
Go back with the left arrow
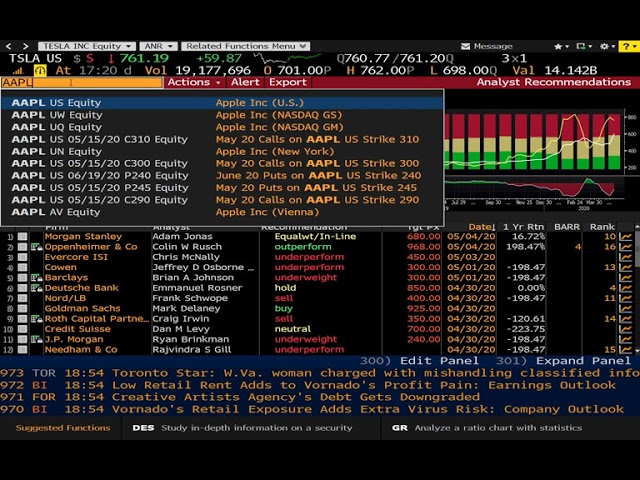click(9, 47)
